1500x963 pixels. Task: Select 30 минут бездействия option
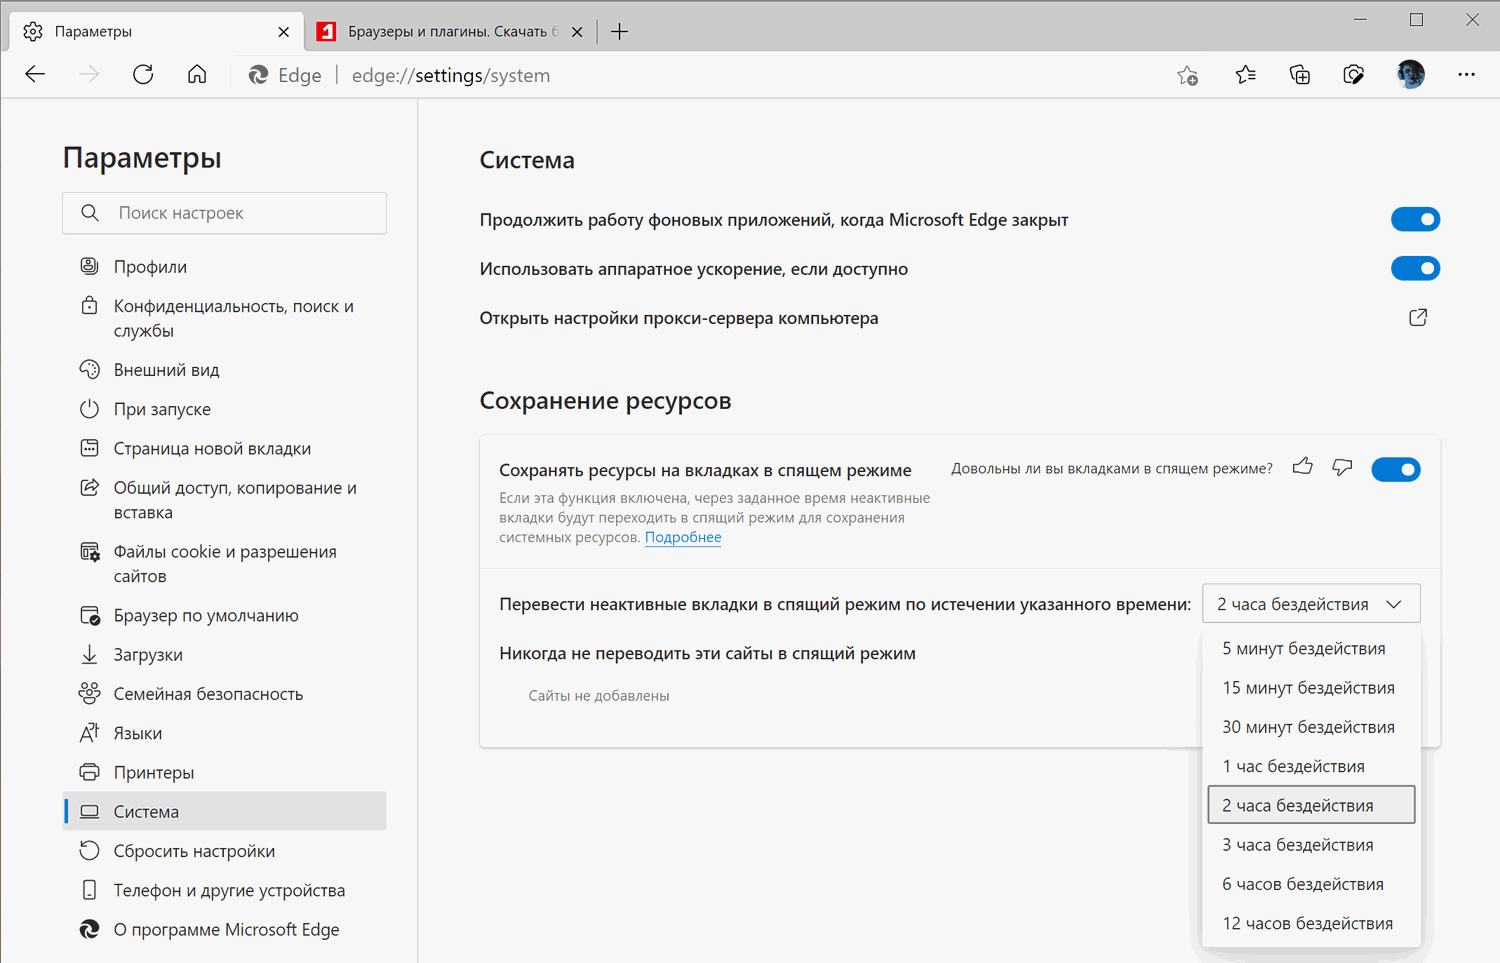1308,727
